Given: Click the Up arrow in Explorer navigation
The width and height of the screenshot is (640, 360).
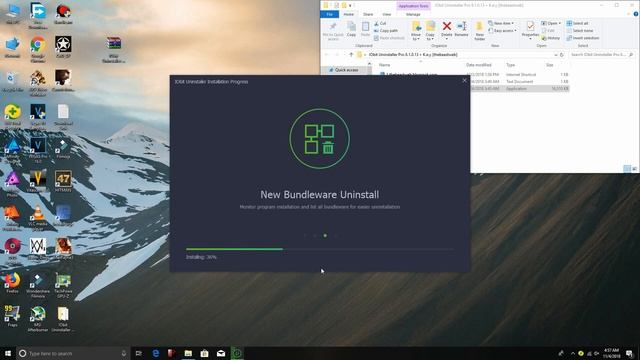Looking at the screenshot, I should (x=351, y=54).
